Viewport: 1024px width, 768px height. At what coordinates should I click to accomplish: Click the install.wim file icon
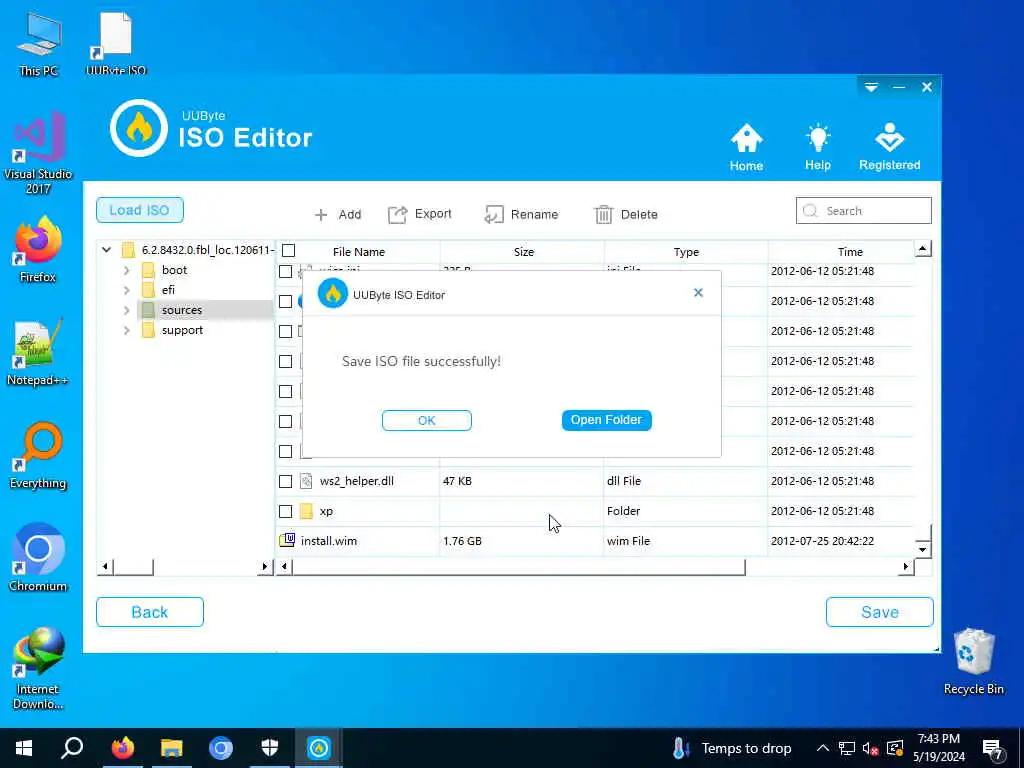point(287,540)
